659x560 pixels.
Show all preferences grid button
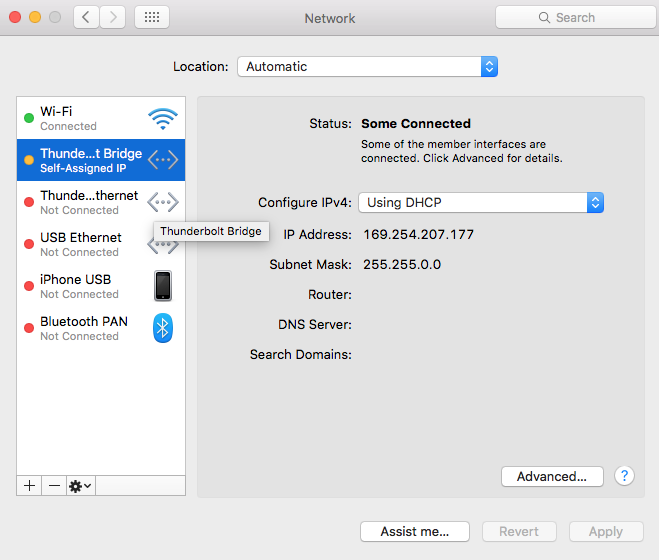tap(151, 17)
